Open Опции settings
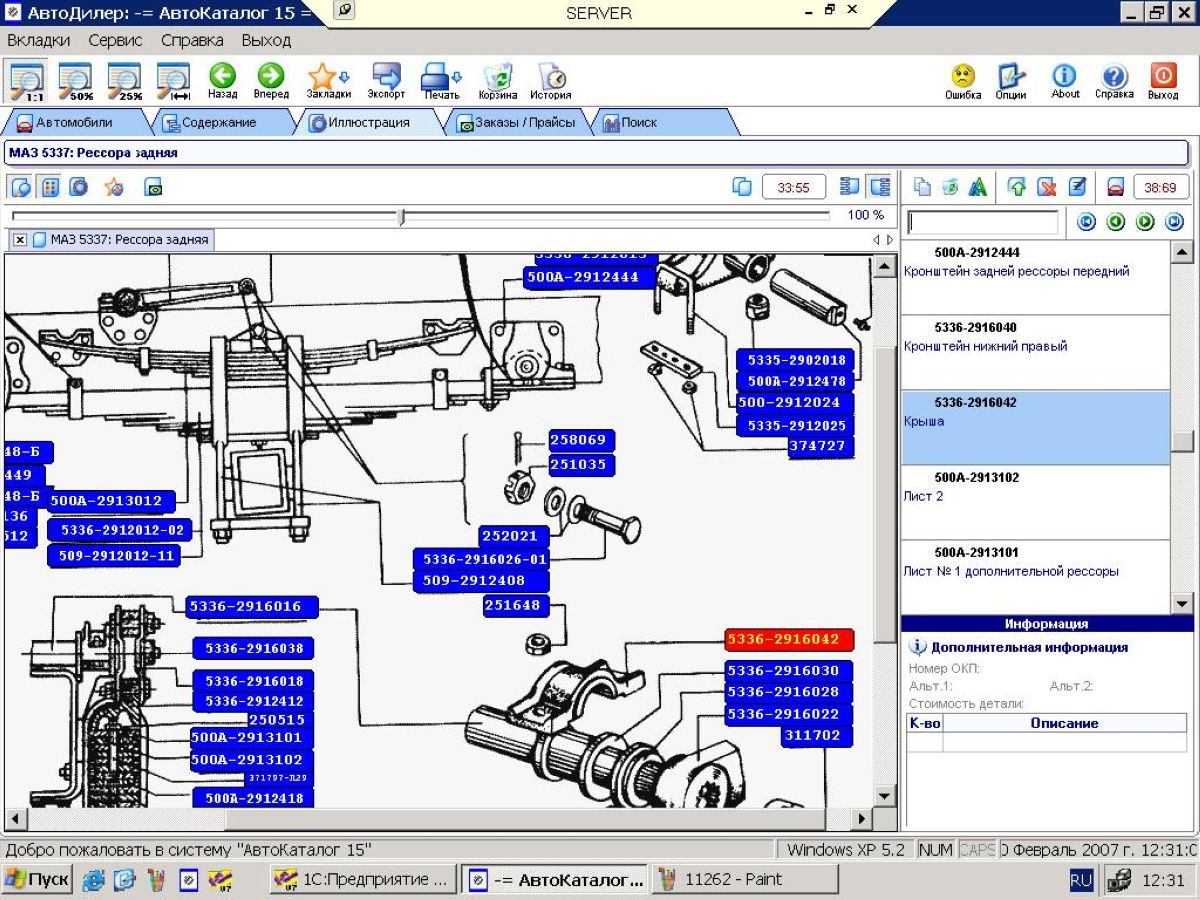Viewport: 1200px width, 900px height. [1011, 81]
